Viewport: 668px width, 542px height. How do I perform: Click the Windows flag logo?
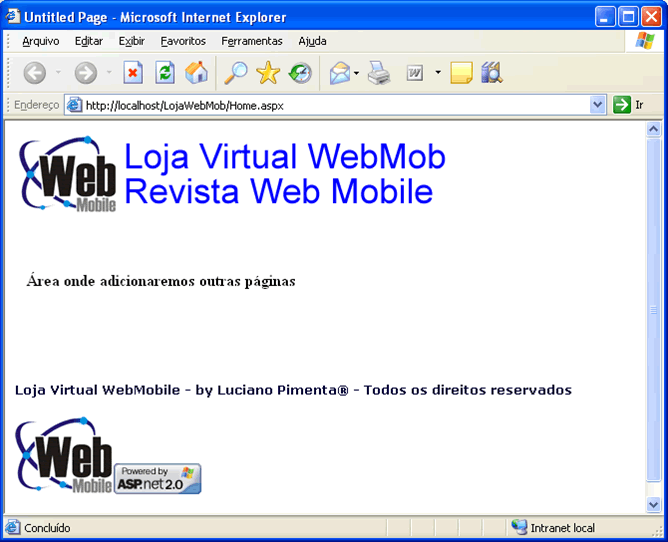[645, 41]
